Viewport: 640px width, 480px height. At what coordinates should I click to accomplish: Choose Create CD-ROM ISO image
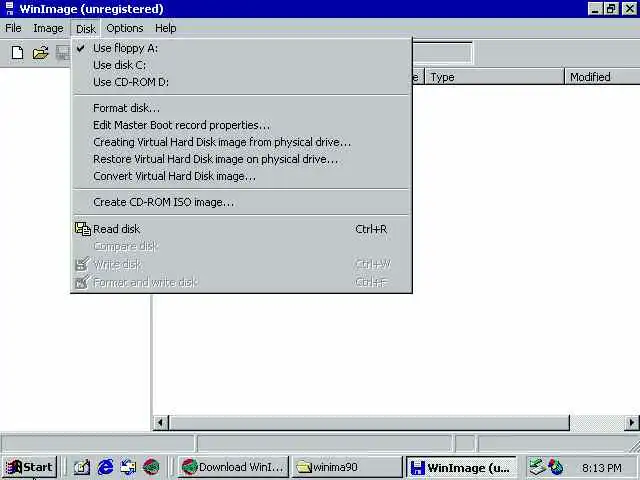pos(241,202)
